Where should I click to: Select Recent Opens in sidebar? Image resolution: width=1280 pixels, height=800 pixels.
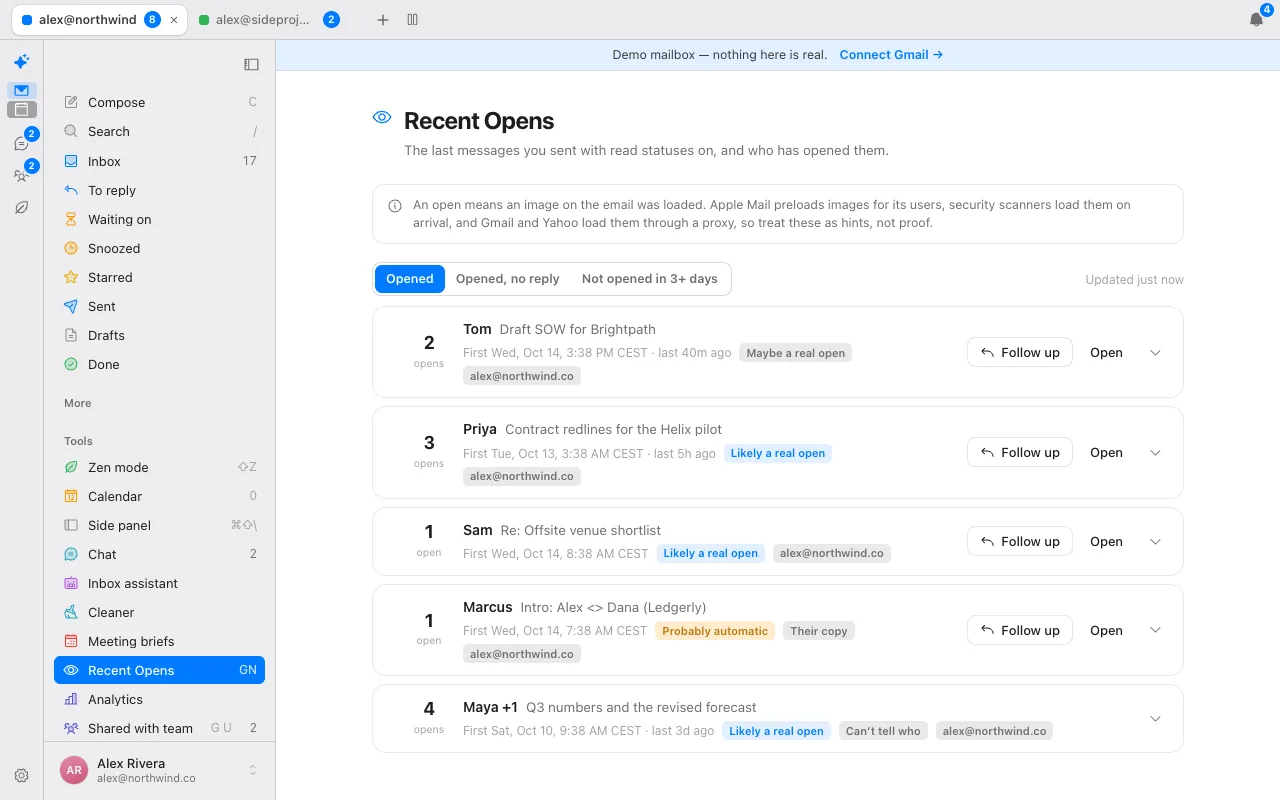[x=160, y=670]
